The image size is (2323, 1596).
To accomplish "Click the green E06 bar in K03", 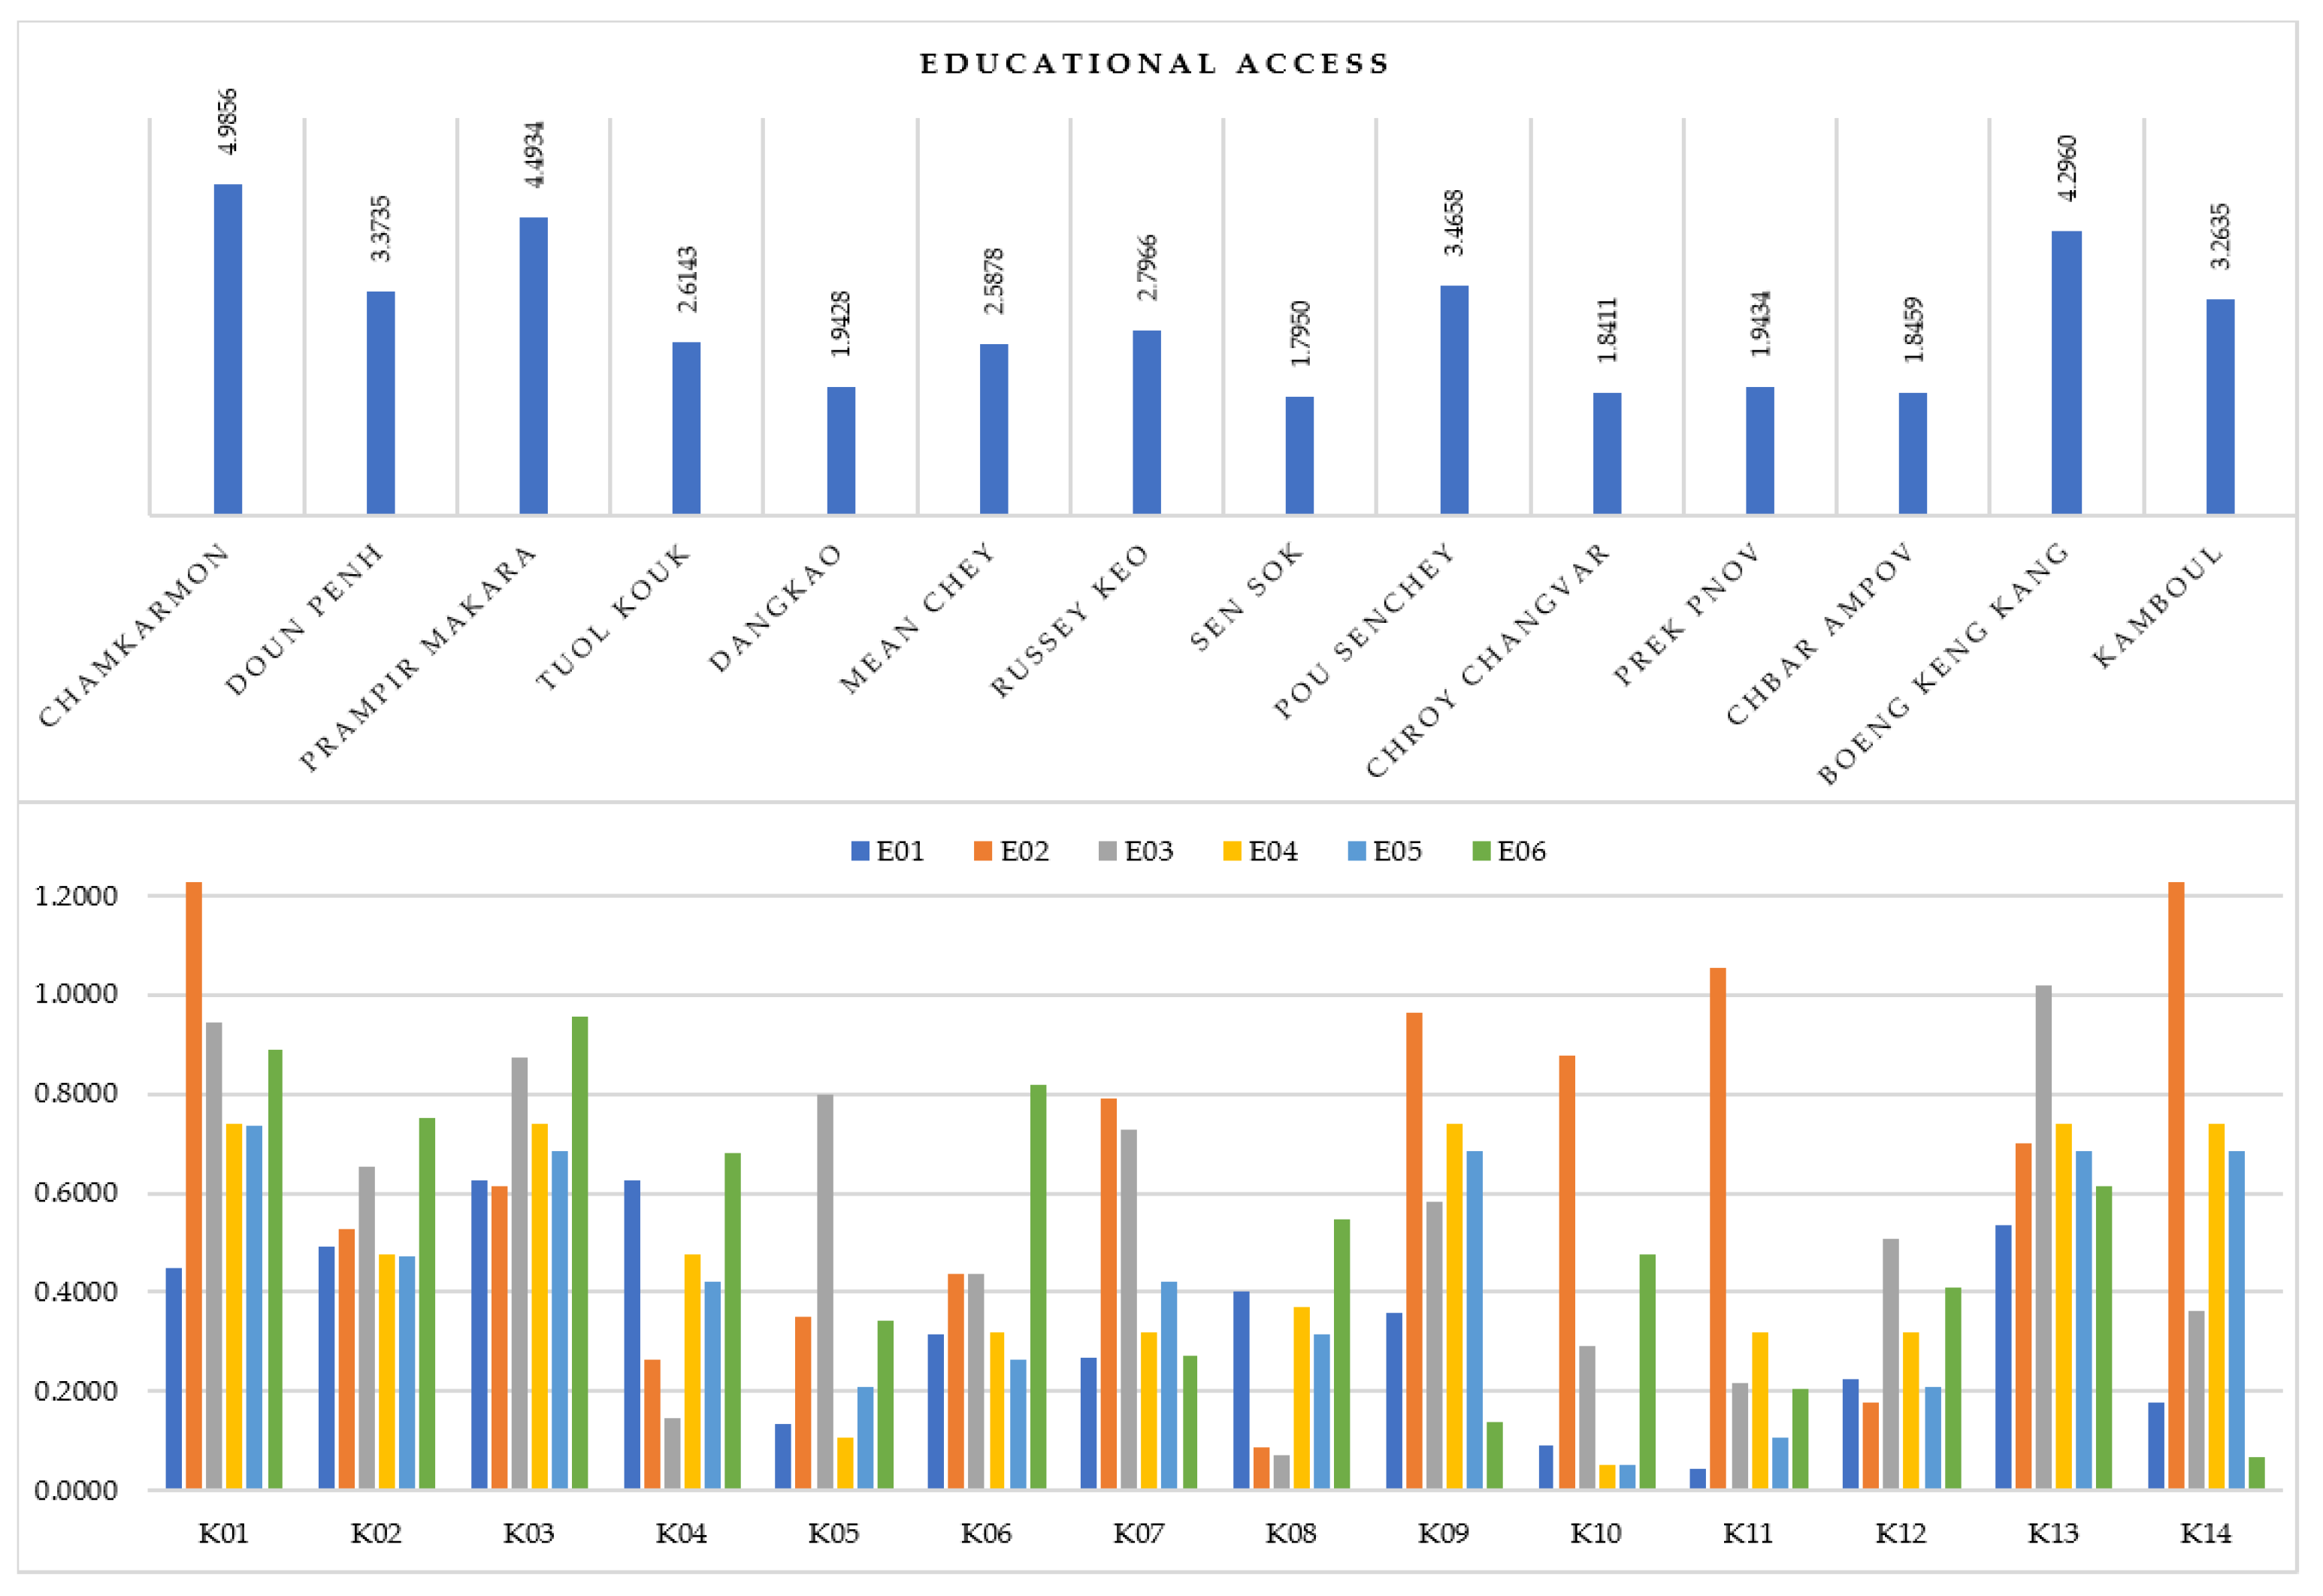I will tap(580, 1253).
